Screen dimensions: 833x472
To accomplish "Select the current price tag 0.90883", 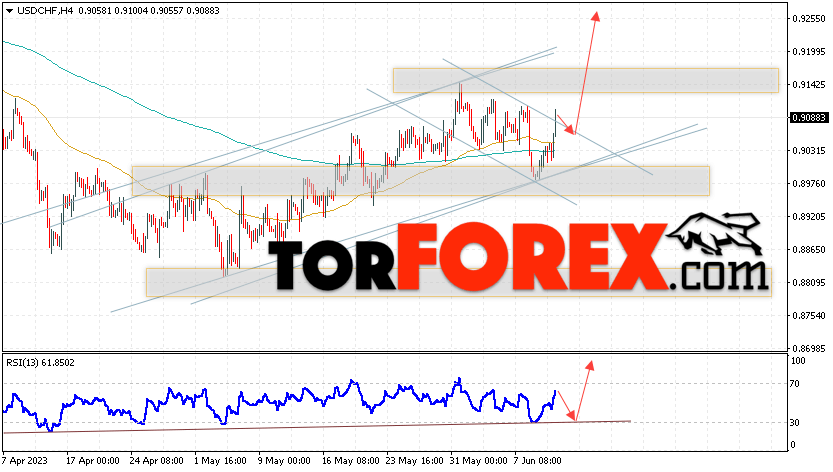I will coord(809,117).
